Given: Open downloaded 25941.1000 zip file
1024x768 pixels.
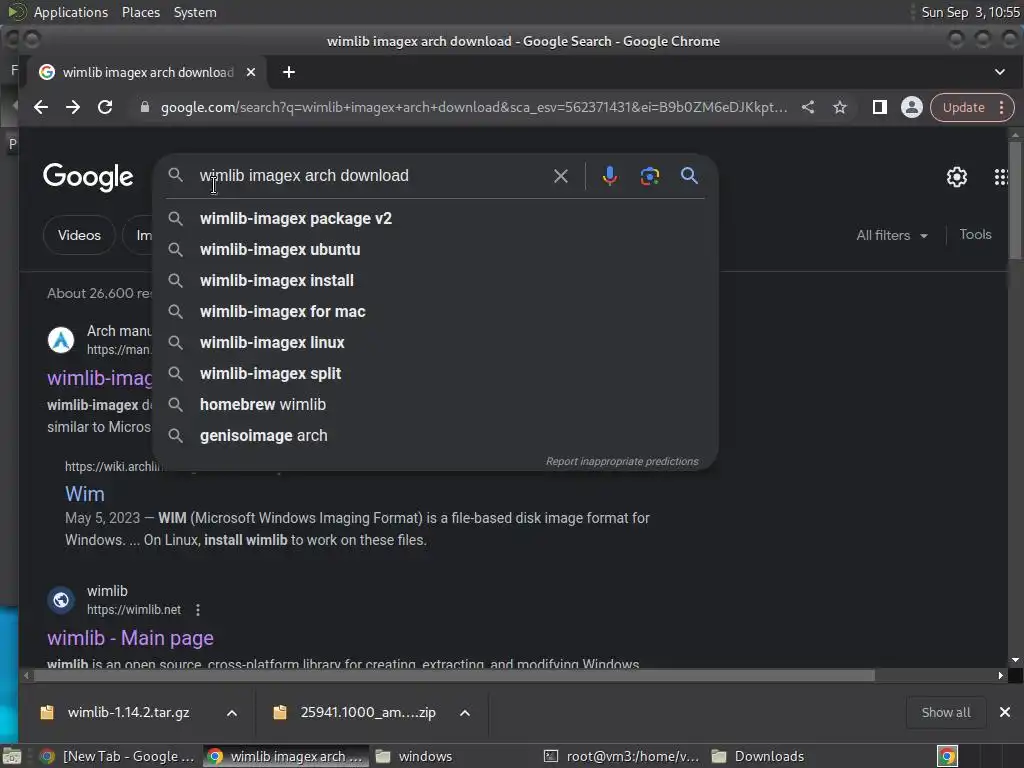Looking at the screenshot, I should point(368,712).
